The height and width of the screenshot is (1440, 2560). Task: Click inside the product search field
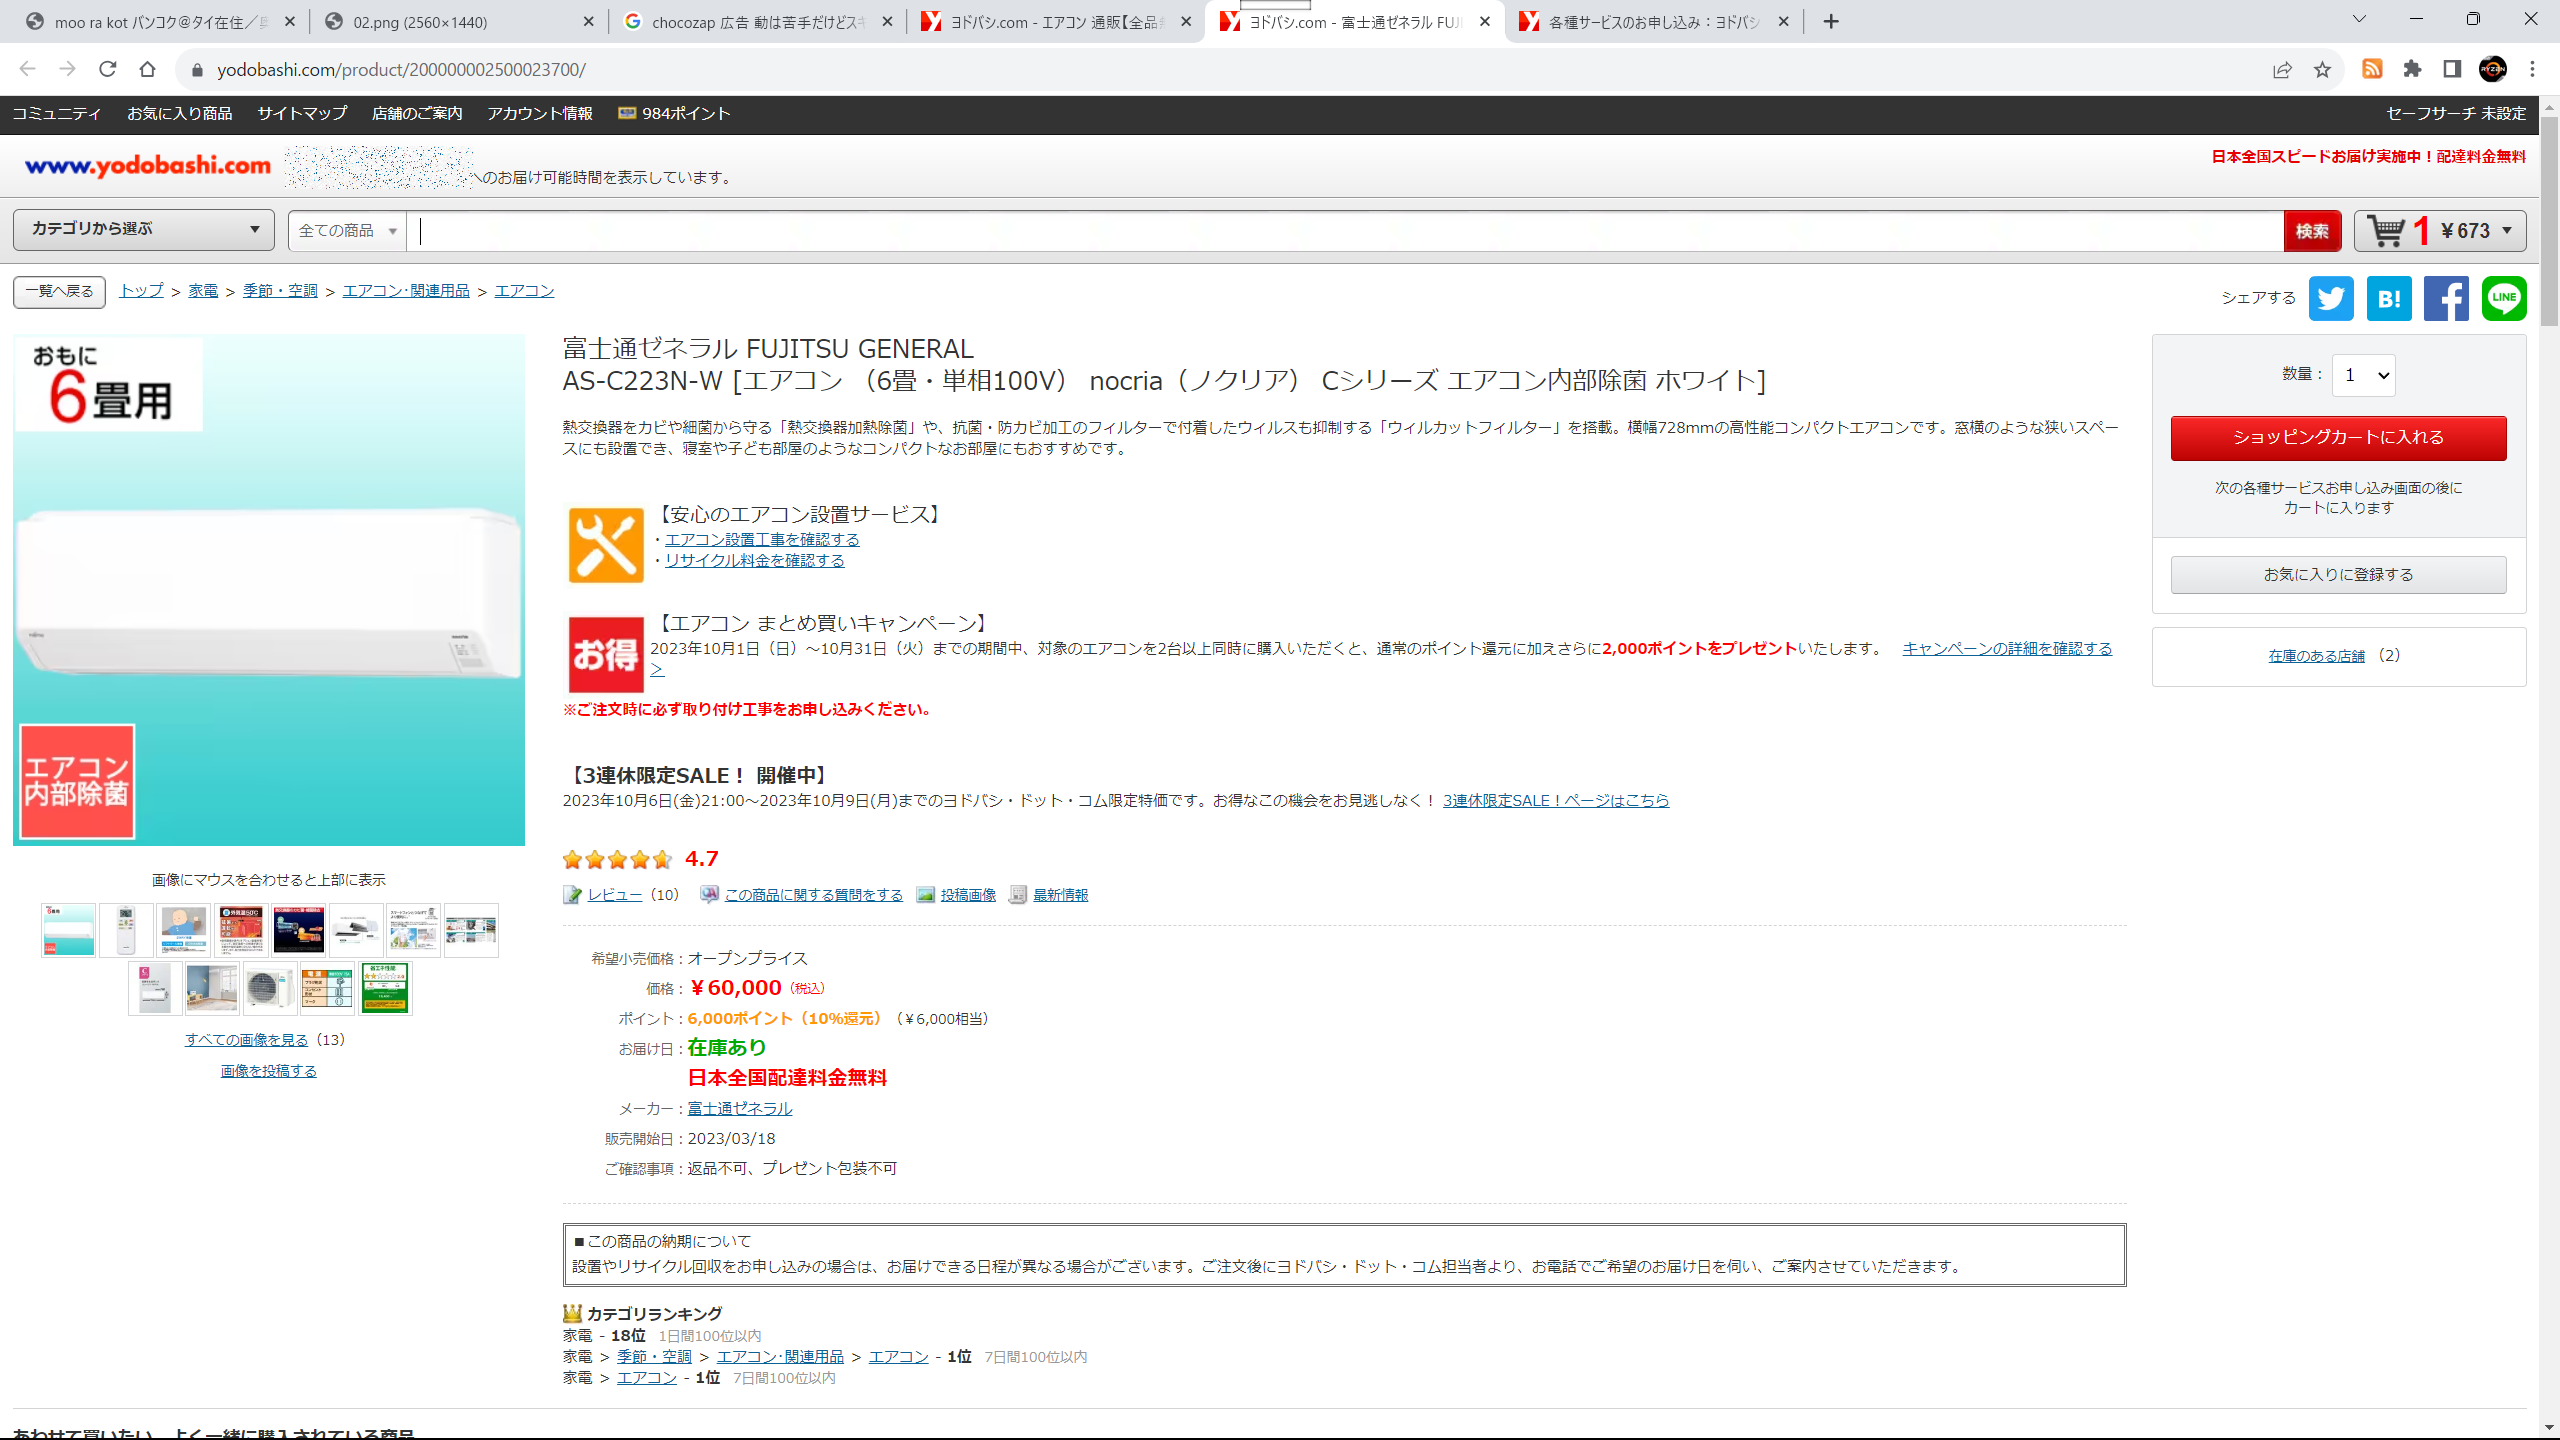[1345, 231]
